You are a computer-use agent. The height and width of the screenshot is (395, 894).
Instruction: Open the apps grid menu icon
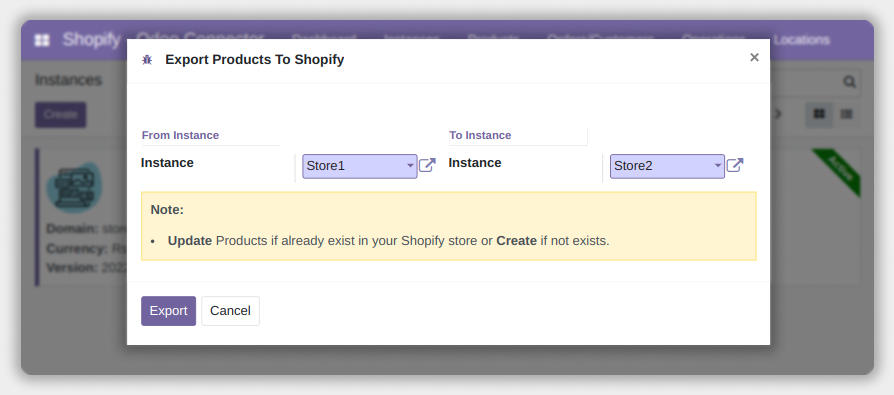pos(42,40)
